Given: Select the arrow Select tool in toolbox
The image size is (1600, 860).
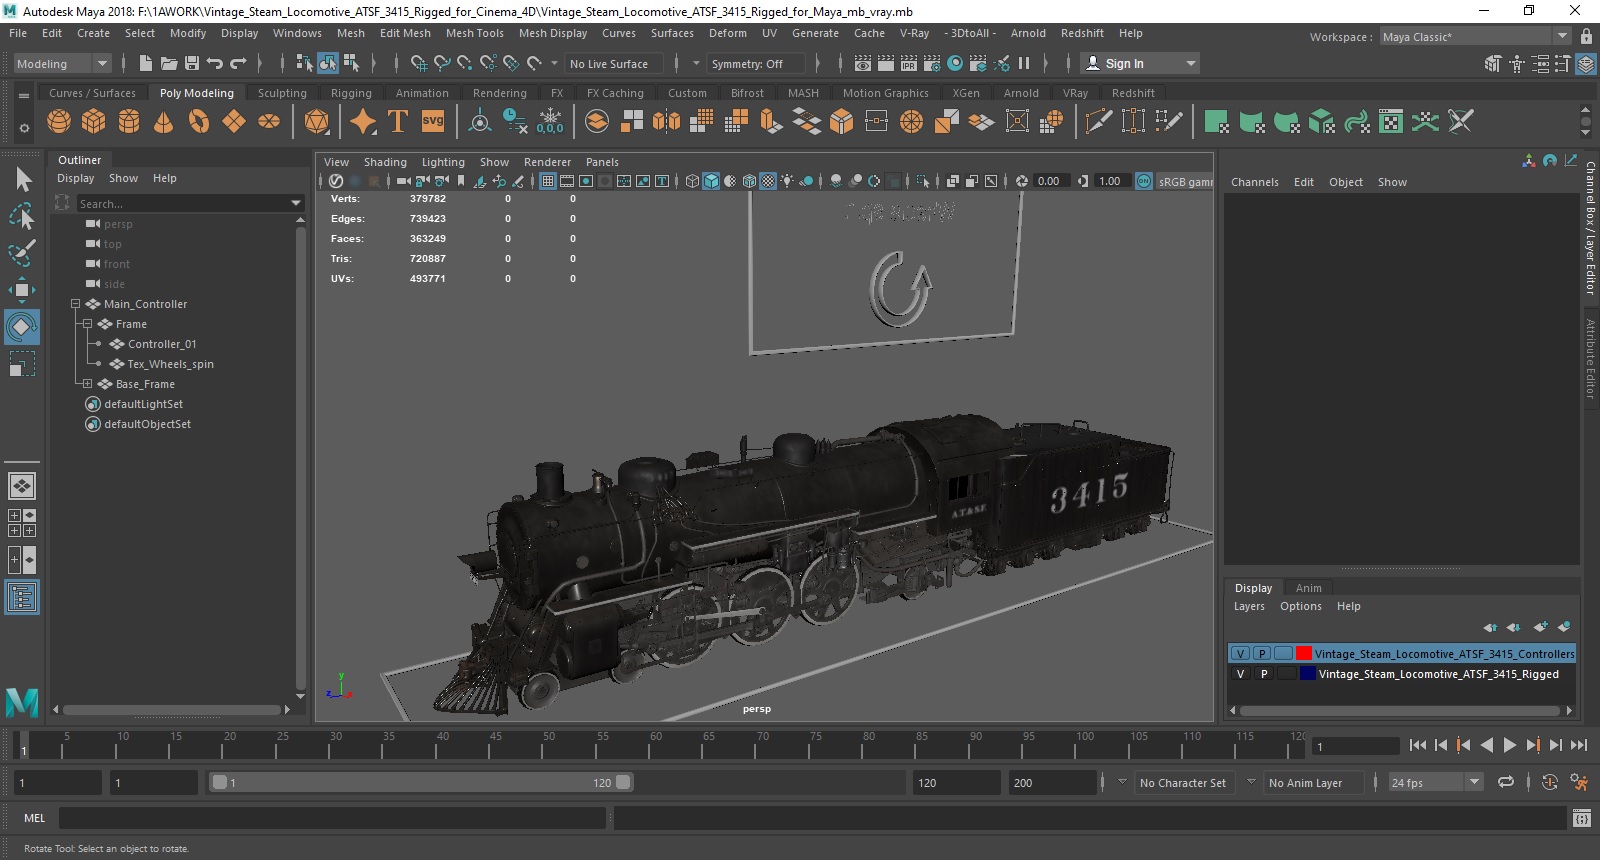Looking at the screenshot, I should [x=23, y=179].
